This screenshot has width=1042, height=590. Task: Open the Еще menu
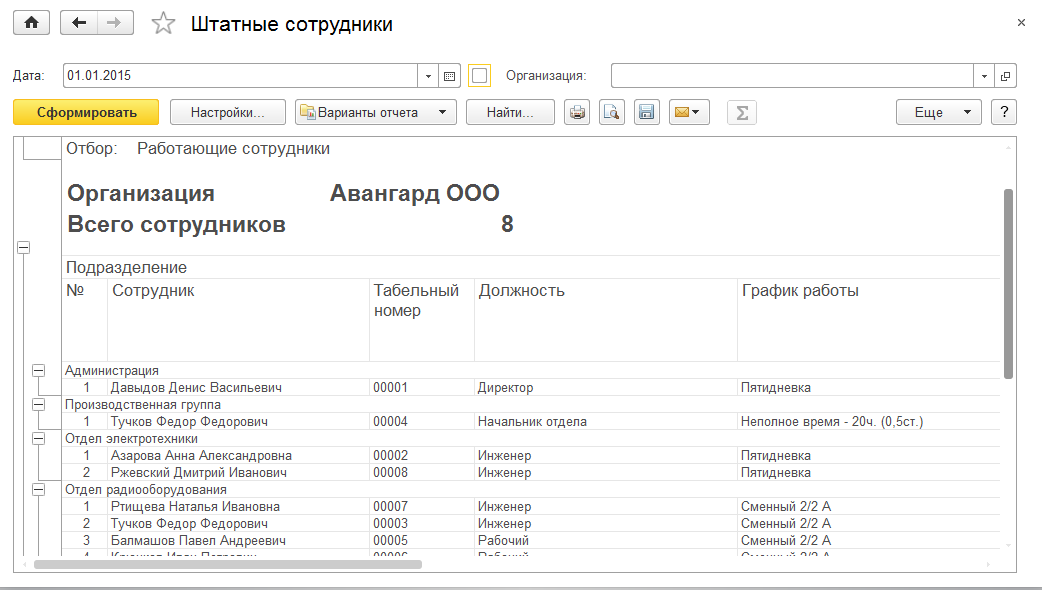click(x=938, y=112)
